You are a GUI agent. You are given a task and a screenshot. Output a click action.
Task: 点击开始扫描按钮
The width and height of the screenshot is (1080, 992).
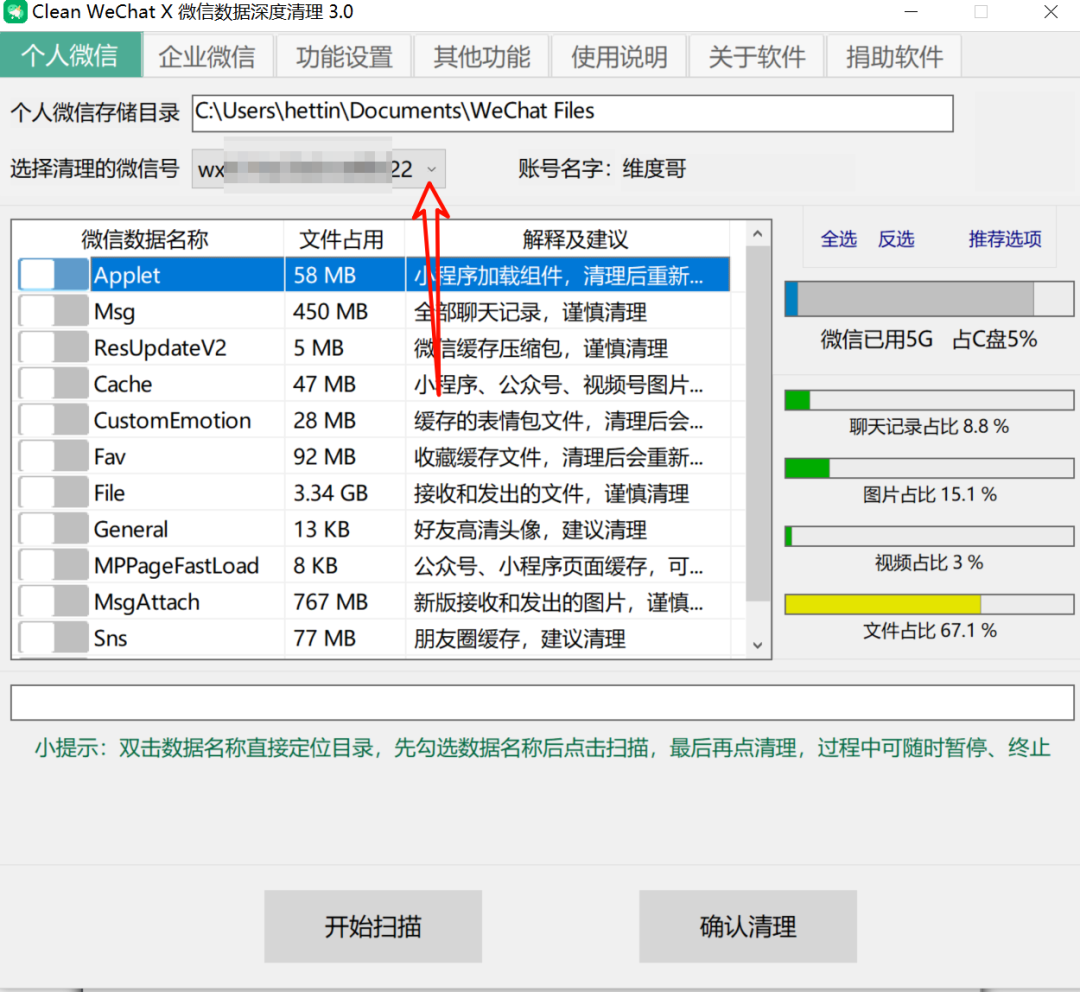pyautogui.click(x=373, y=927)
